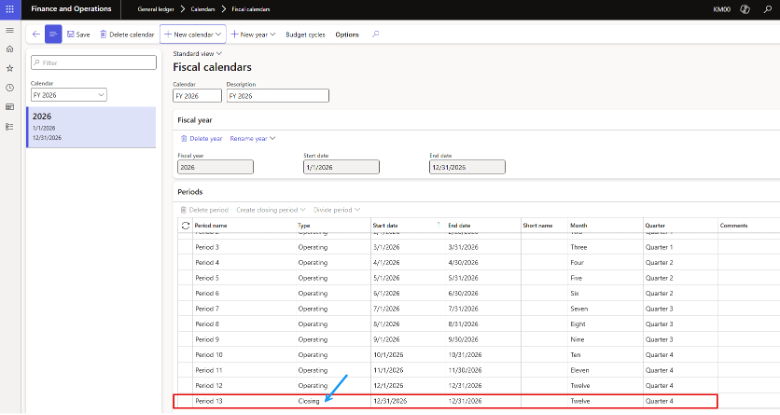Viewport: 780px width, 415px height.
Task: Select the Period 3 row name
Action: coord(207,247)
